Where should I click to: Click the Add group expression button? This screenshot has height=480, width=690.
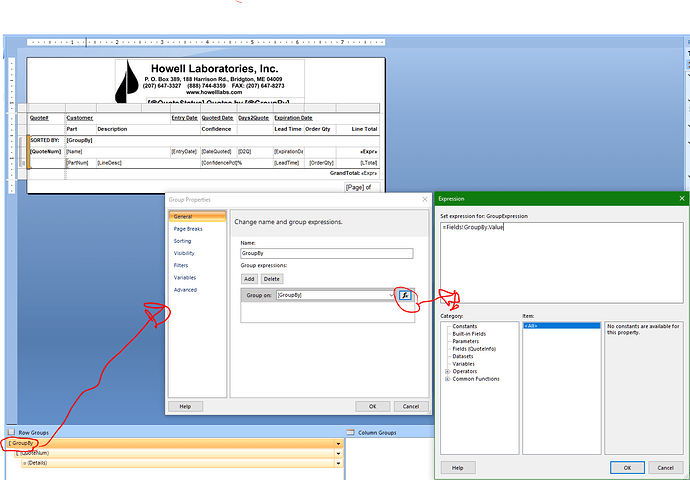click(249, 279)
